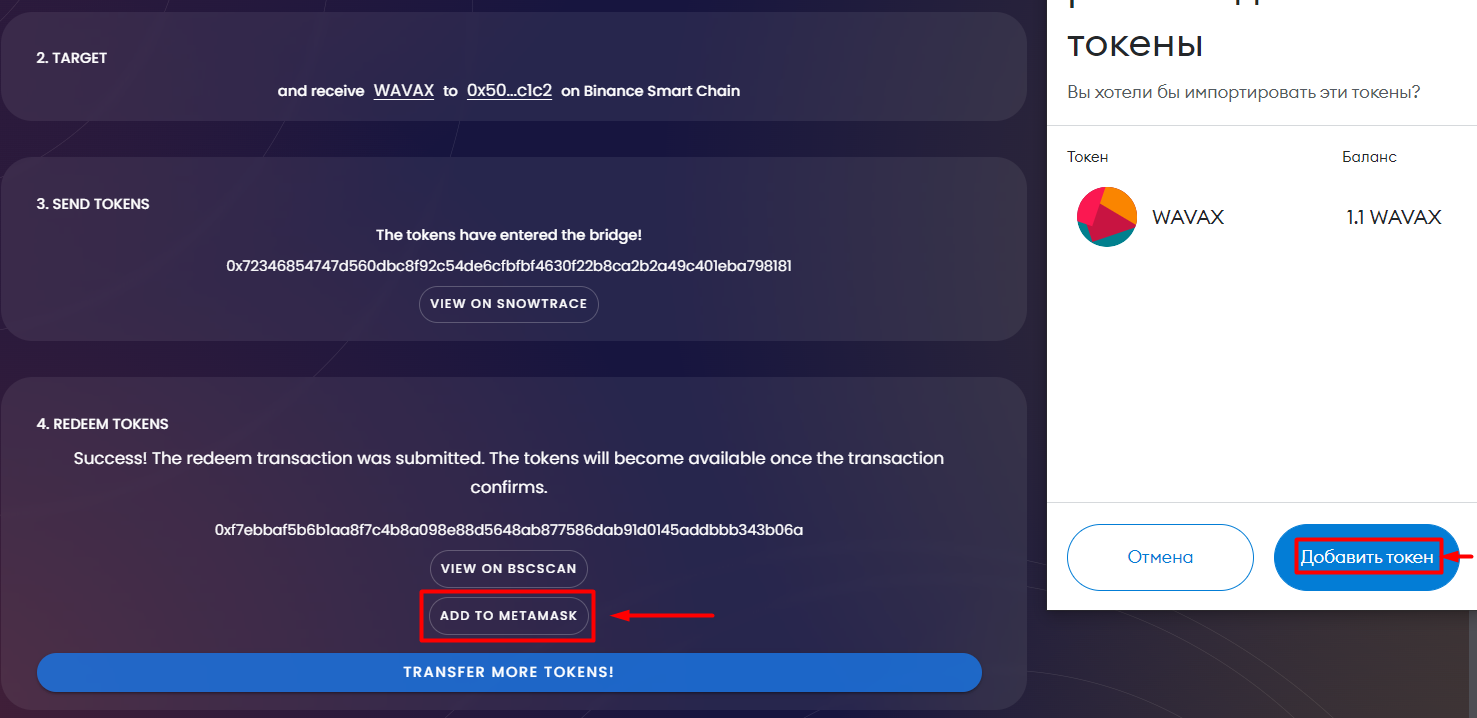Click the 2. TARGET step heading
The height and width of the screenshot is (718, 1477).
(x=72, y=58)
